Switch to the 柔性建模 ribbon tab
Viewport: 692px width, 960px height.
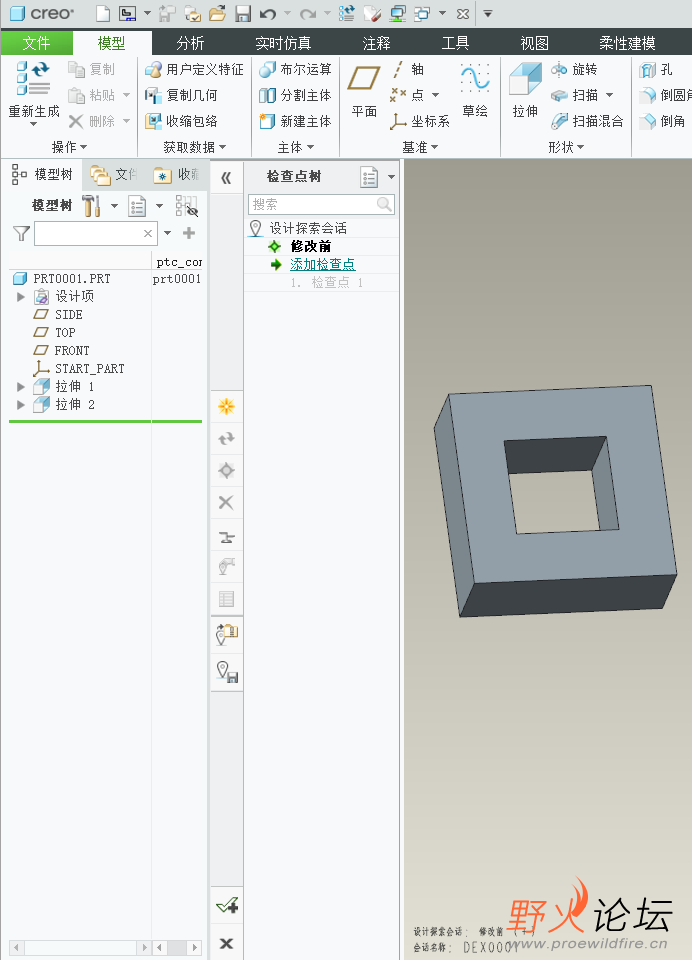[x=627, y=43]
